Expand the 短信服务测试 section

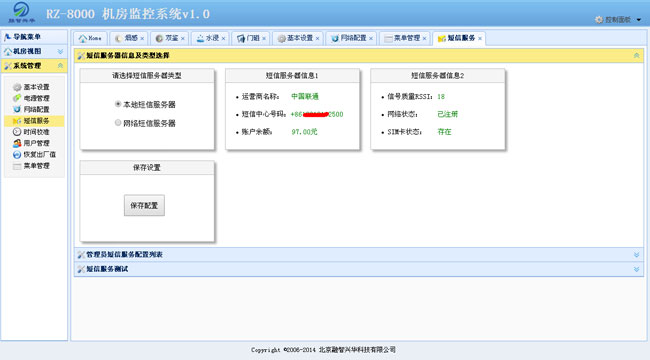coord(636,269)
